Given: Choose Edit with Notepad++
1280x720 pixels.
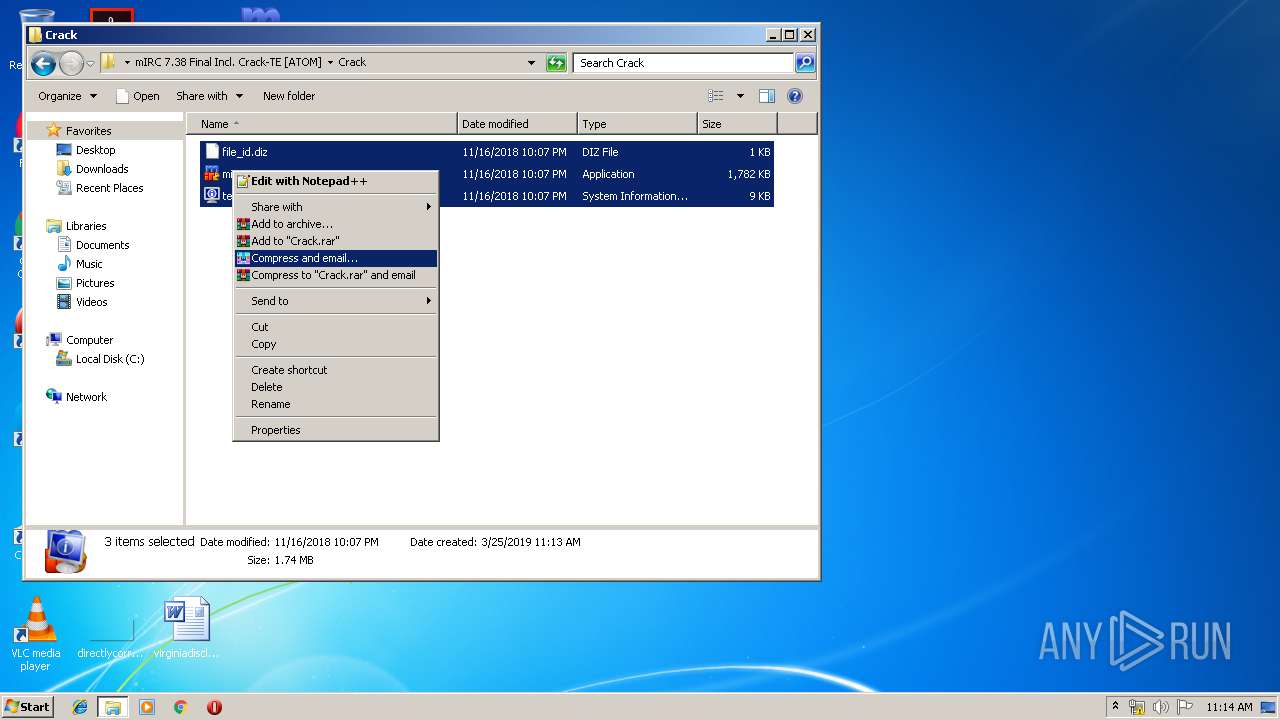Looking at the screenshot, I should point(336,181).
